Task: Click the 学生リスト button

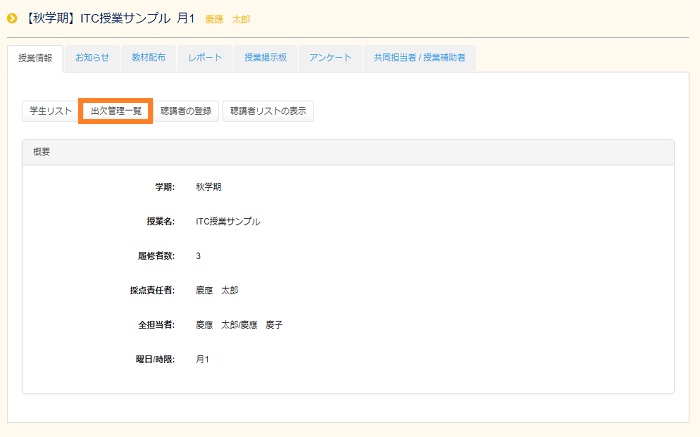Action: pos(48,111)
